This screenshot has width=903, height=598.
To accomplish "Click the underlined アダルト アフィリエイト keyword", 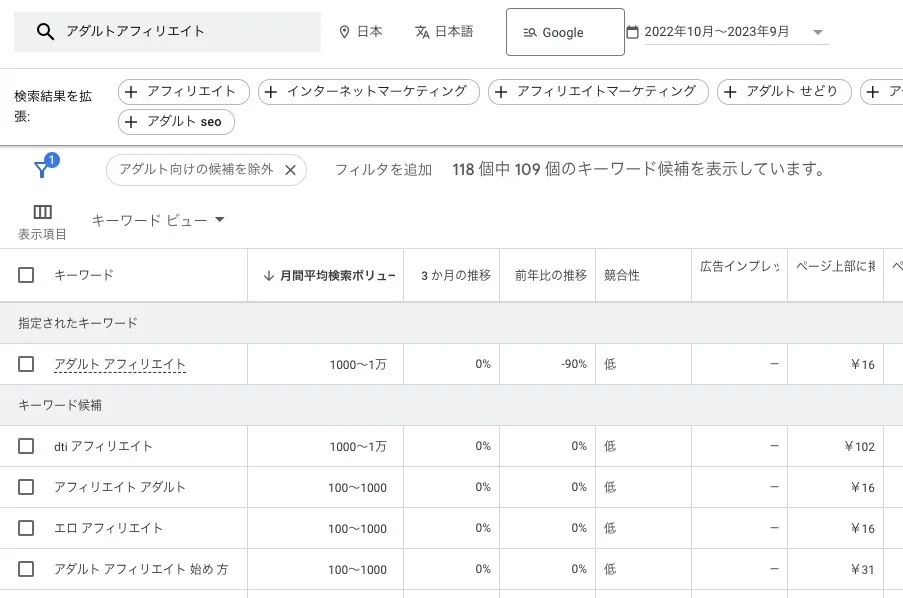I will 120,364.
